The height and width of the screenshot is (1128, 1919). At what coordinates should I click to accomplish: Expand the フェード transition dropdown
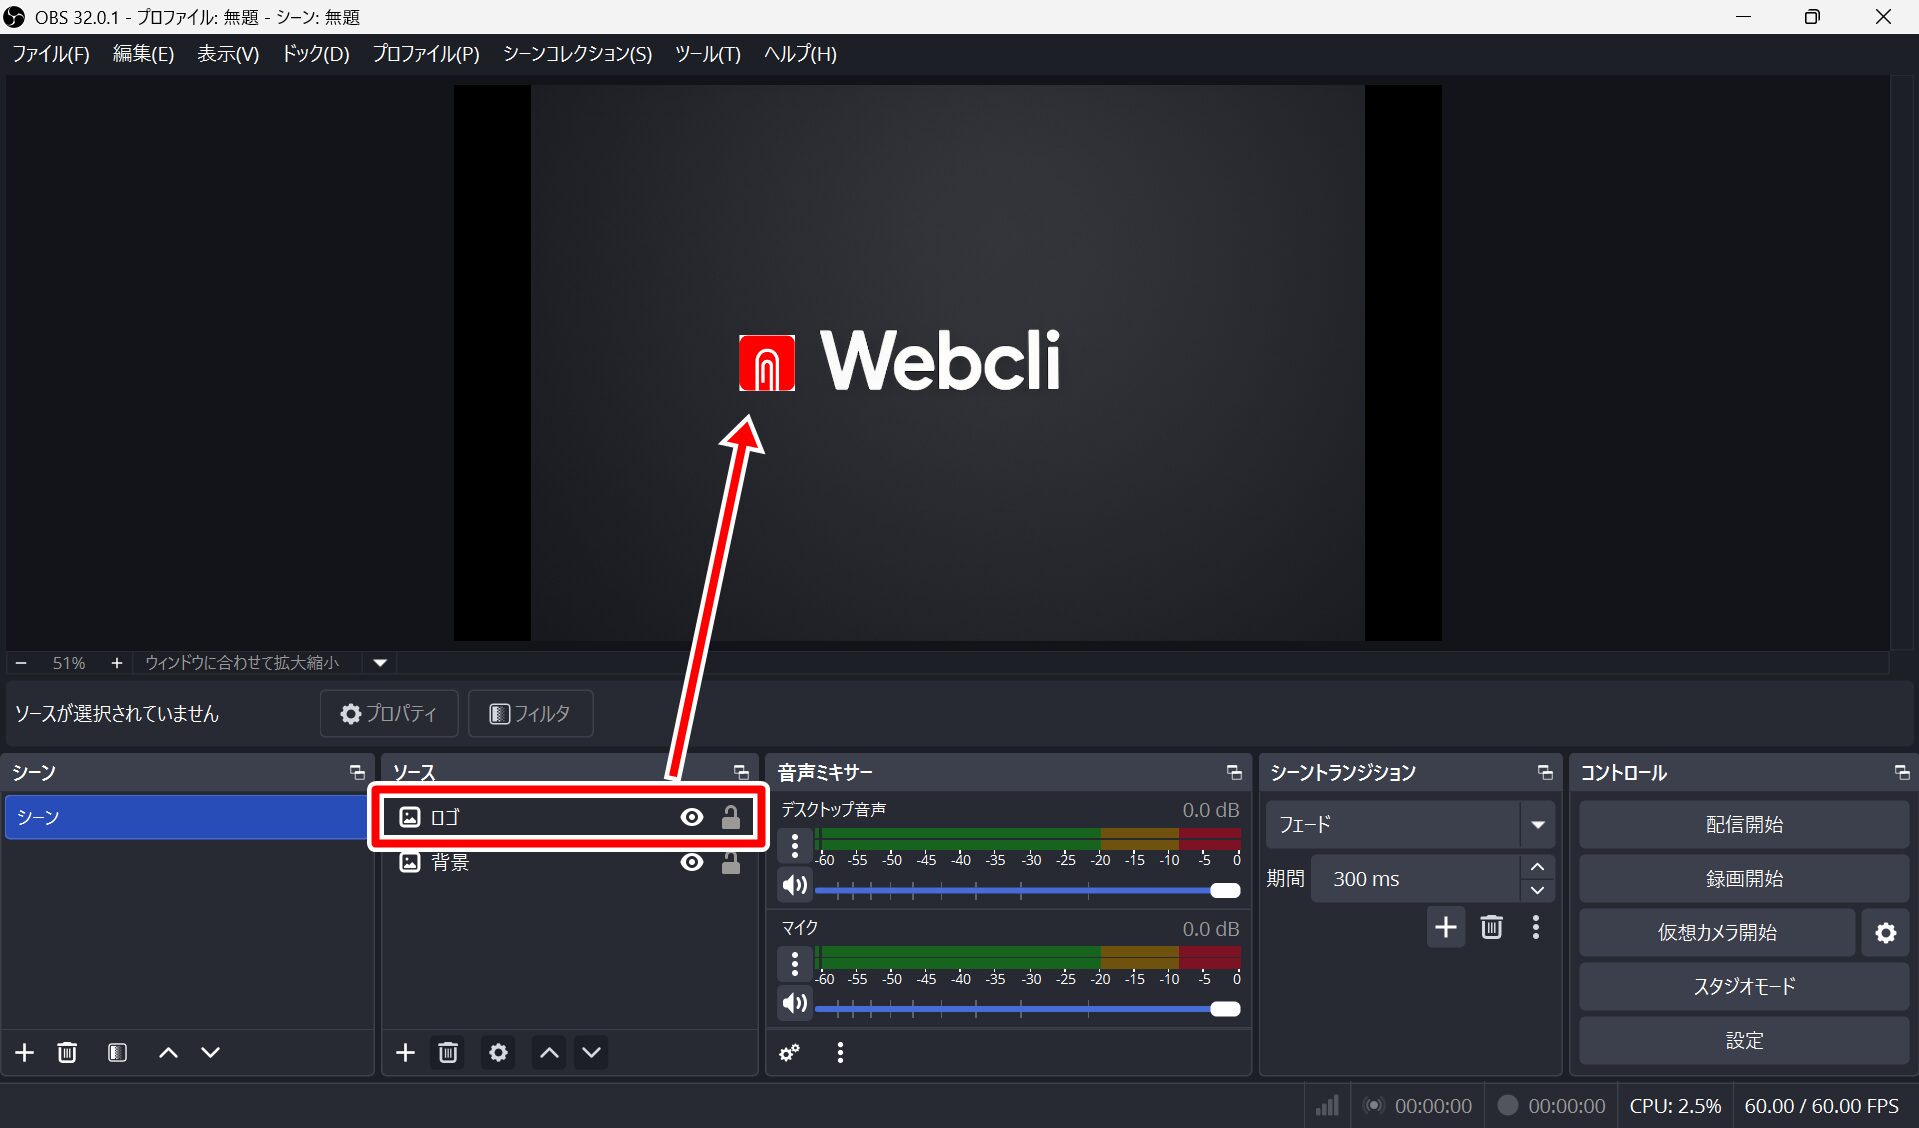(1537, 825)
